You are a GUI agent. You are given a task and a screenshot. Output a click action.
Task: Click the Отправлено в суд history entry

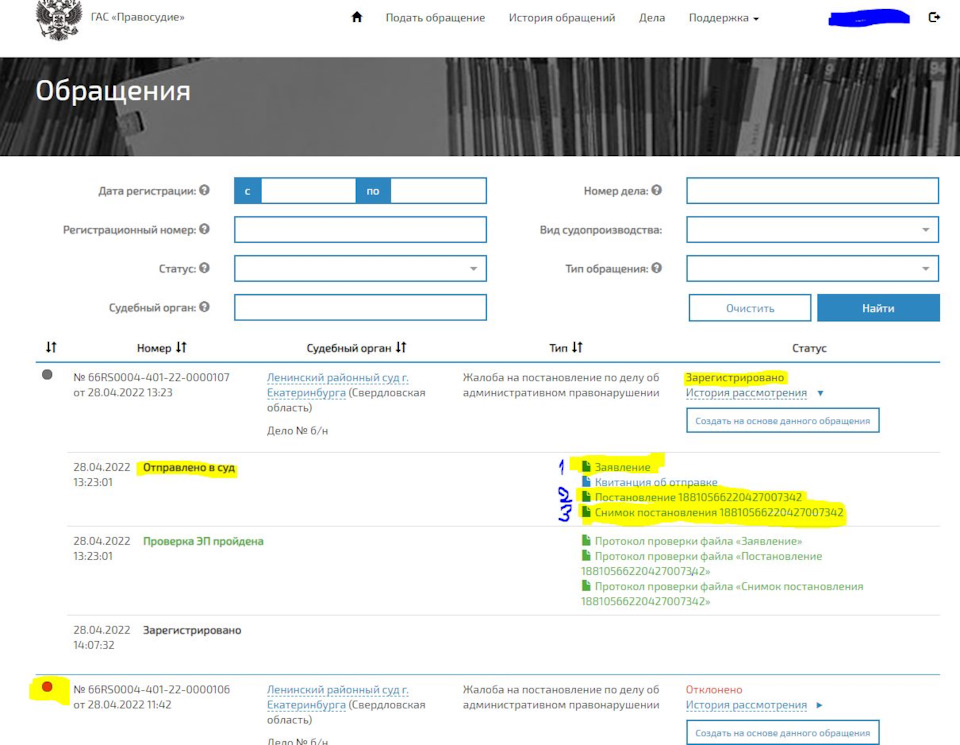(189, 468)
